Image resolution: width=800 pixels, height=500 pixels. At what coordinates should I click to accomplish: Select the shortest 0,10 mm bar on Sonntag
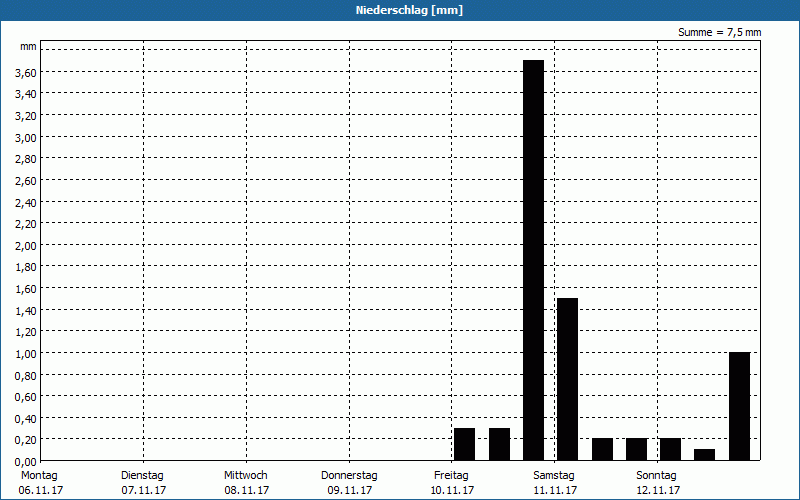click(x=705, y=455)
